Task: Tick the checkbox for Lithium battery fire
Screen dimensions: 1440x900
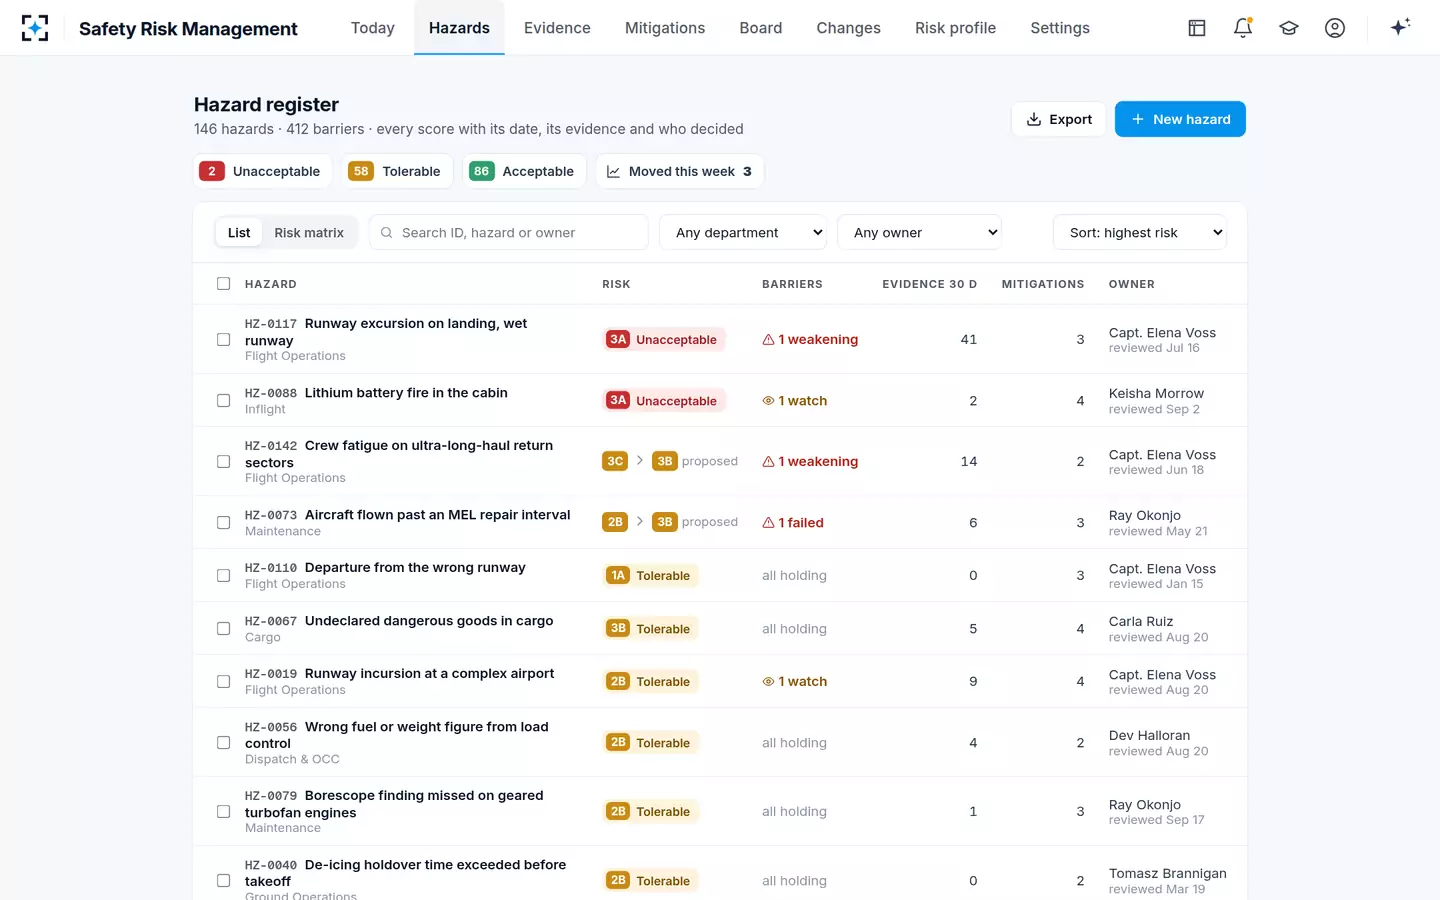Action: pyautogui.click(x=224, y=401)
